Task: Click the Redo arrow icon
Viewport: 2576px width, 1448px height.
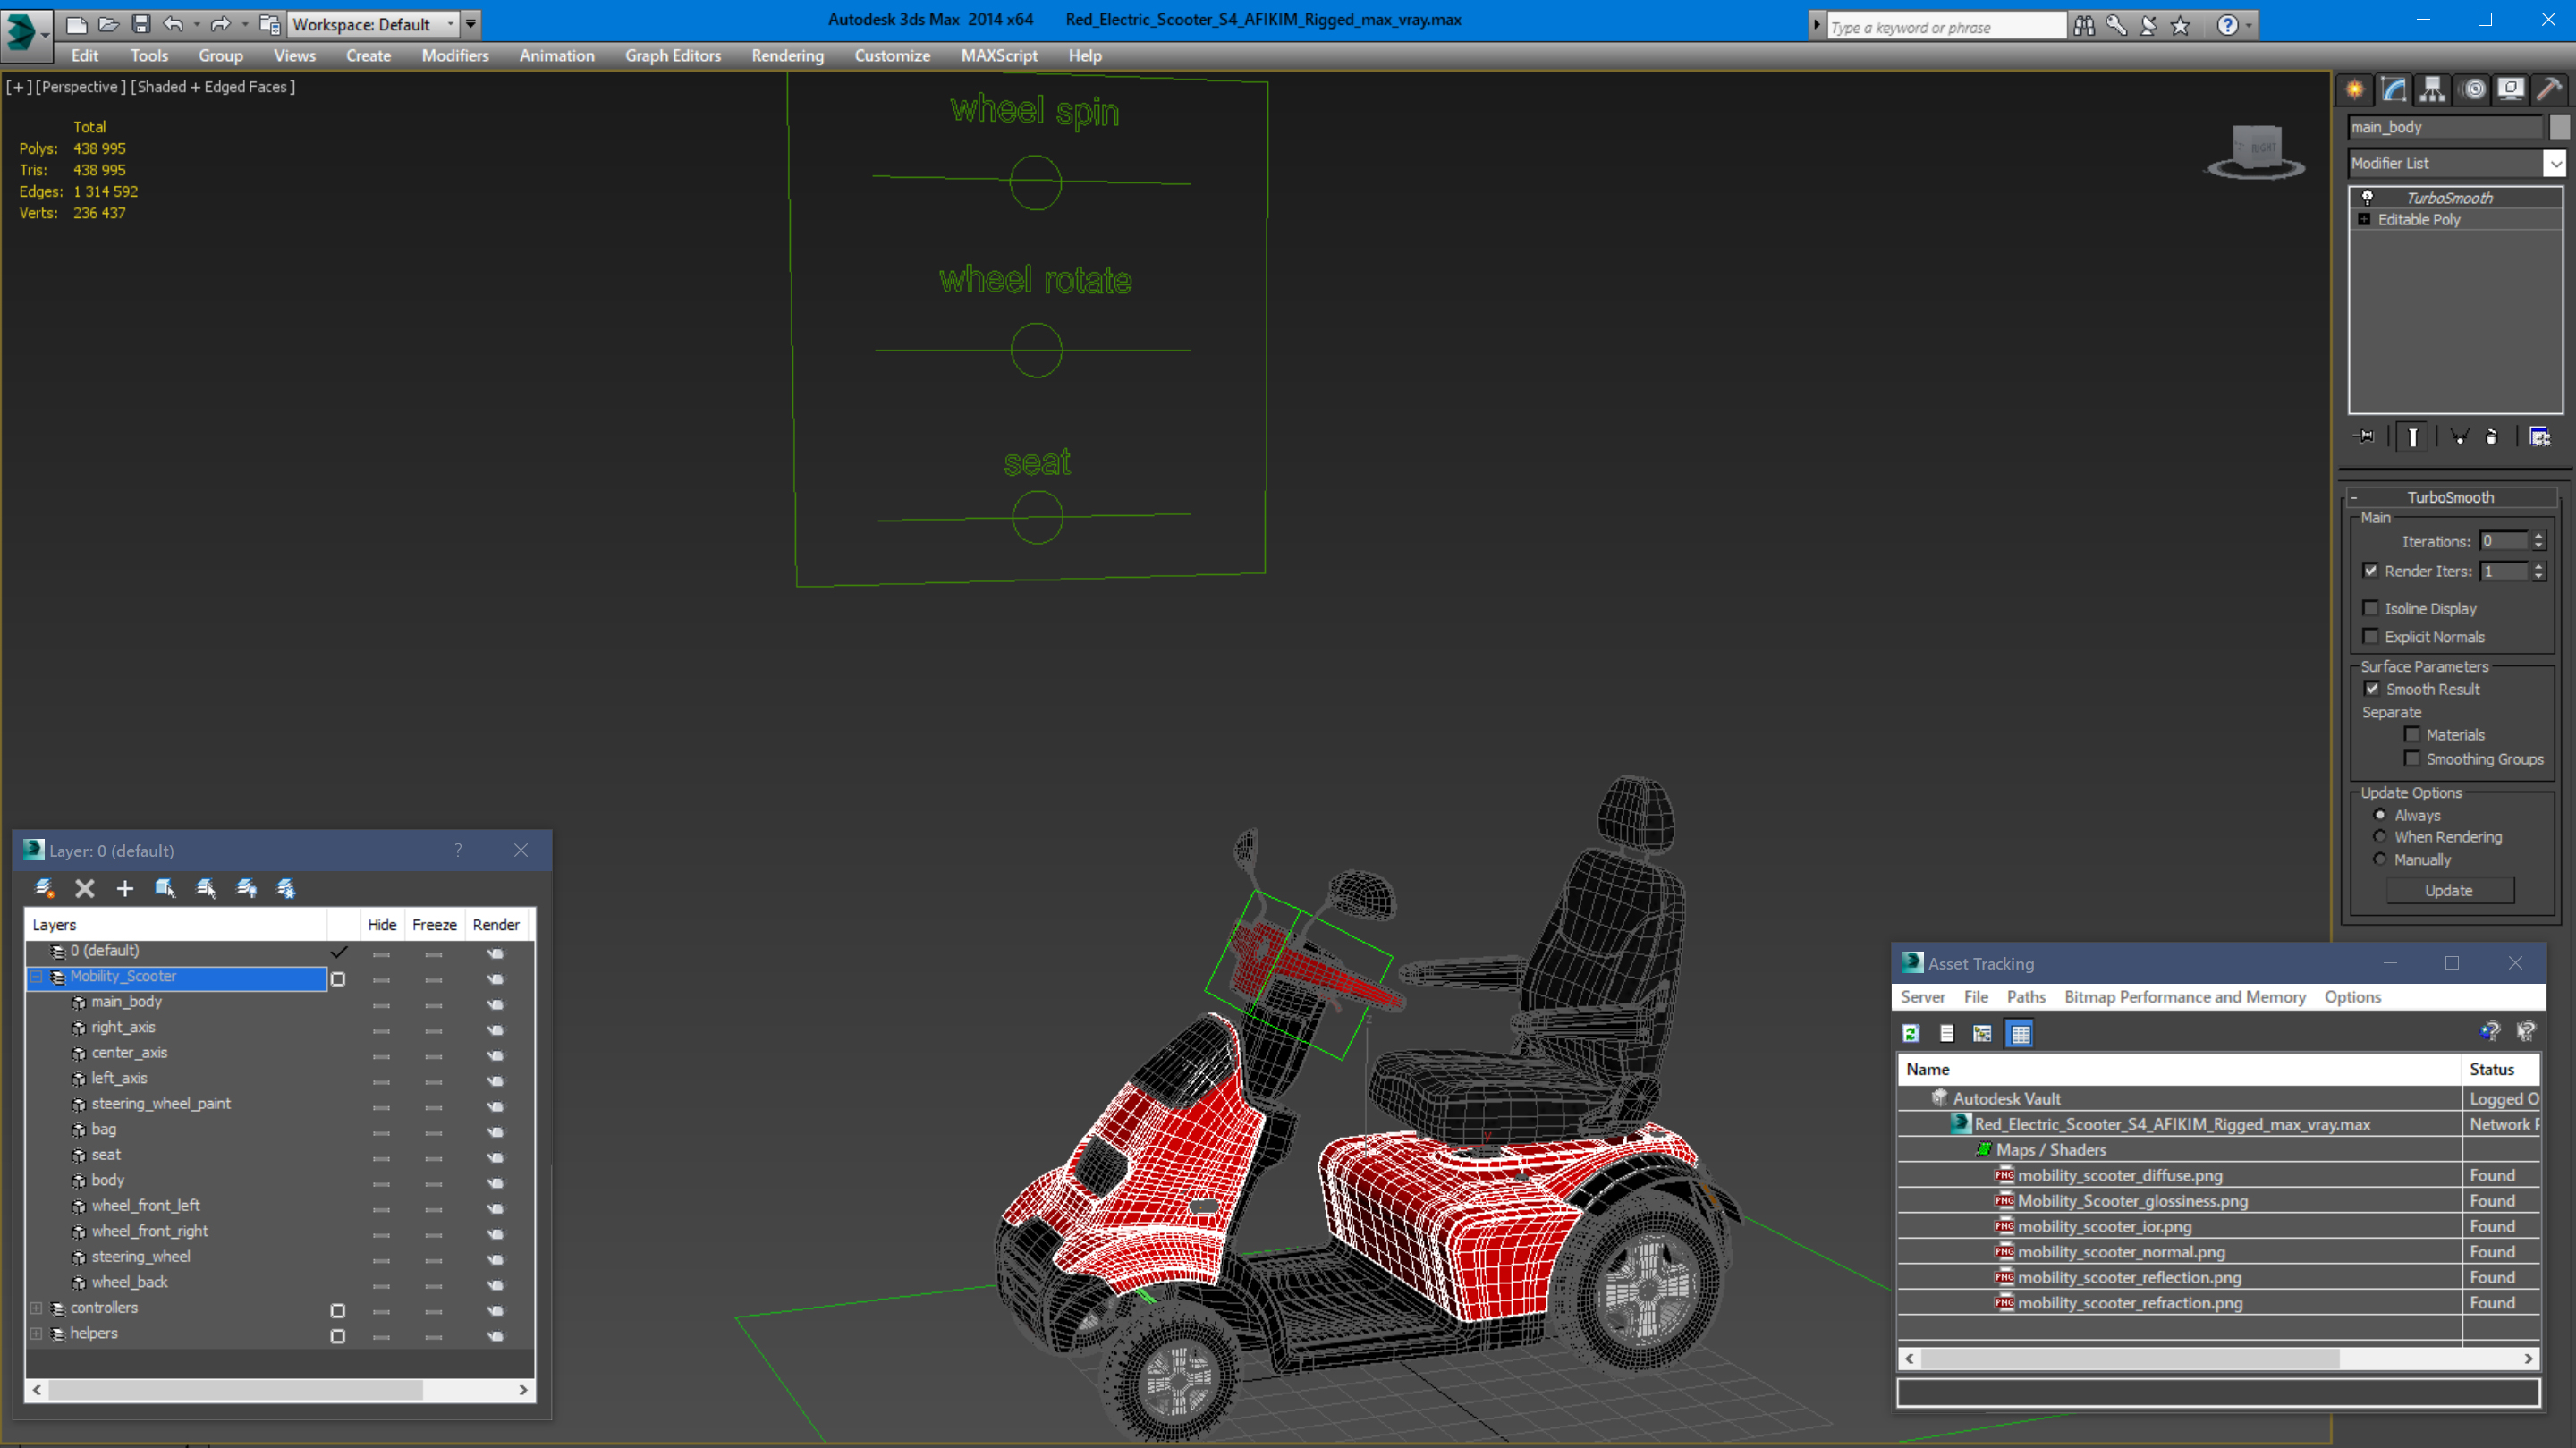Action: click(x=220, y=24)
